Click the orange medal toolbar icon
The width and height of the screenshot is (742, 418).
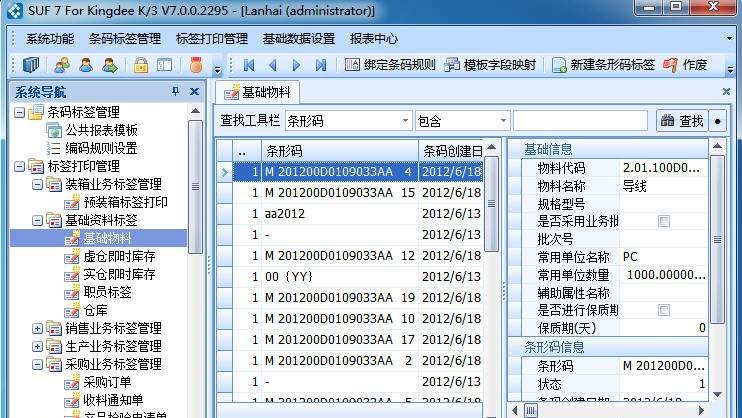pos(196,65)
